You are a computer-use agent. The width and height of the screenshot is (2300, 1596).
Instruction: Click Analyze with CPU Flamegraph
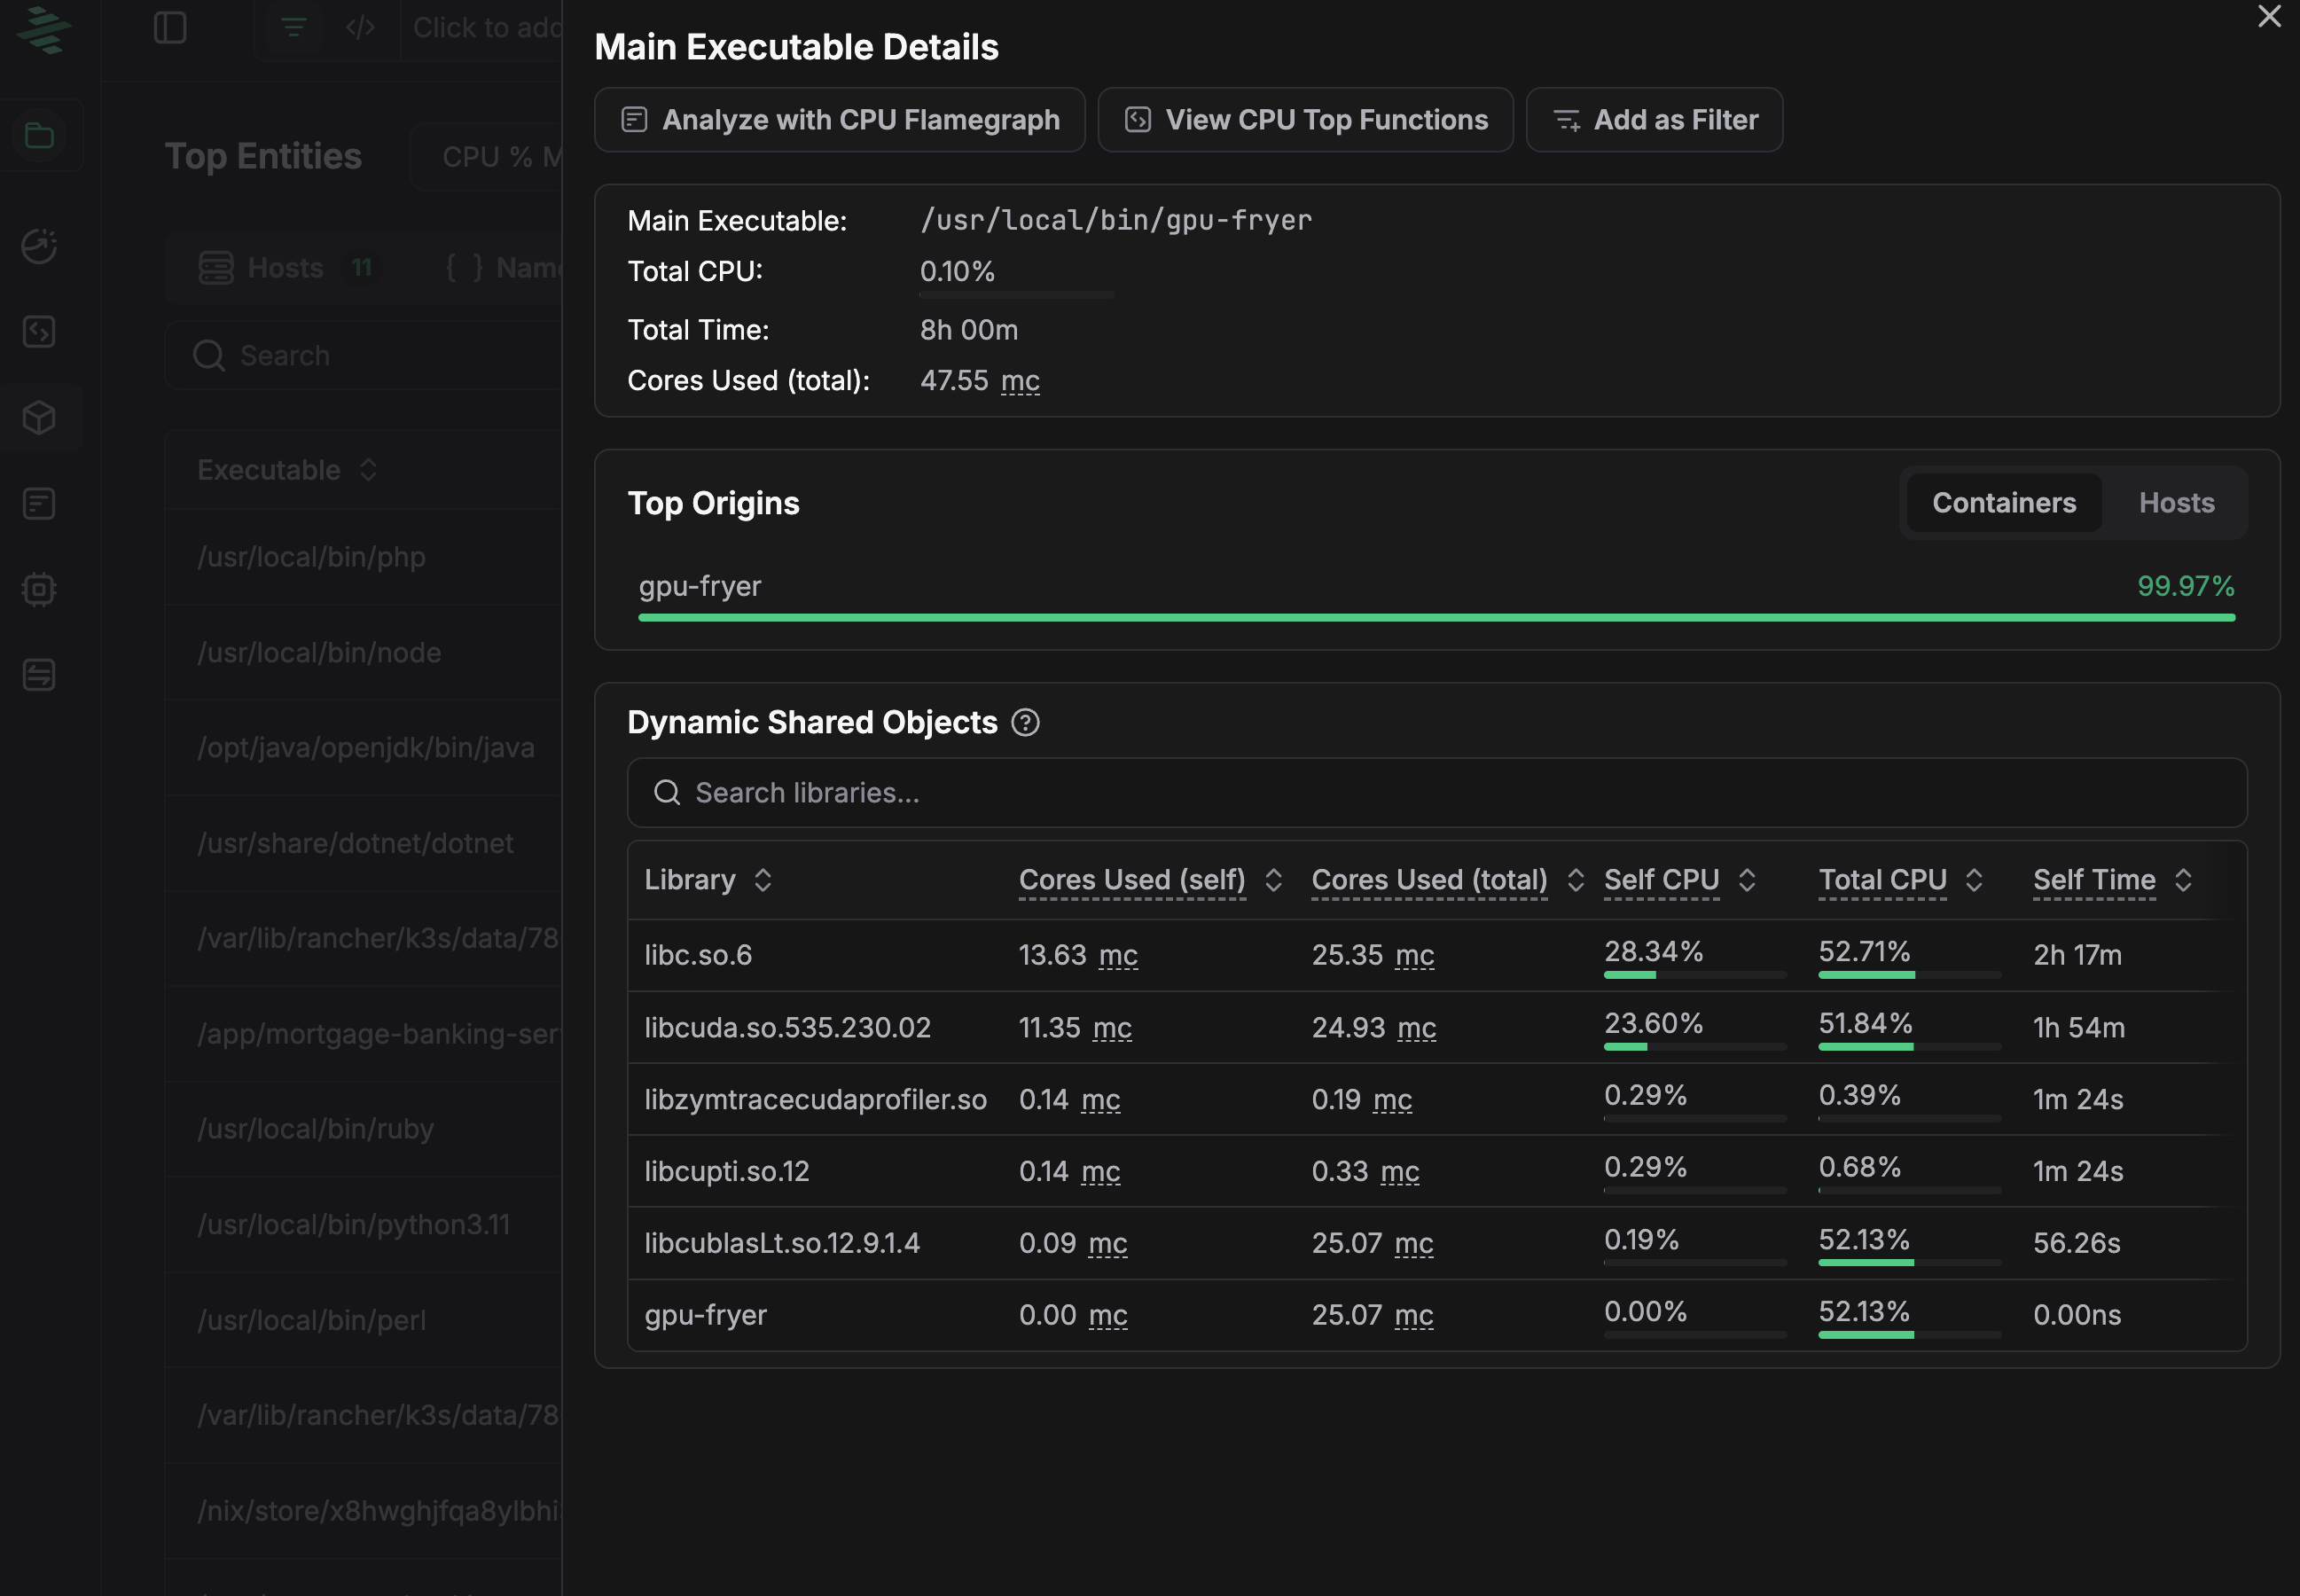(838, 119)
